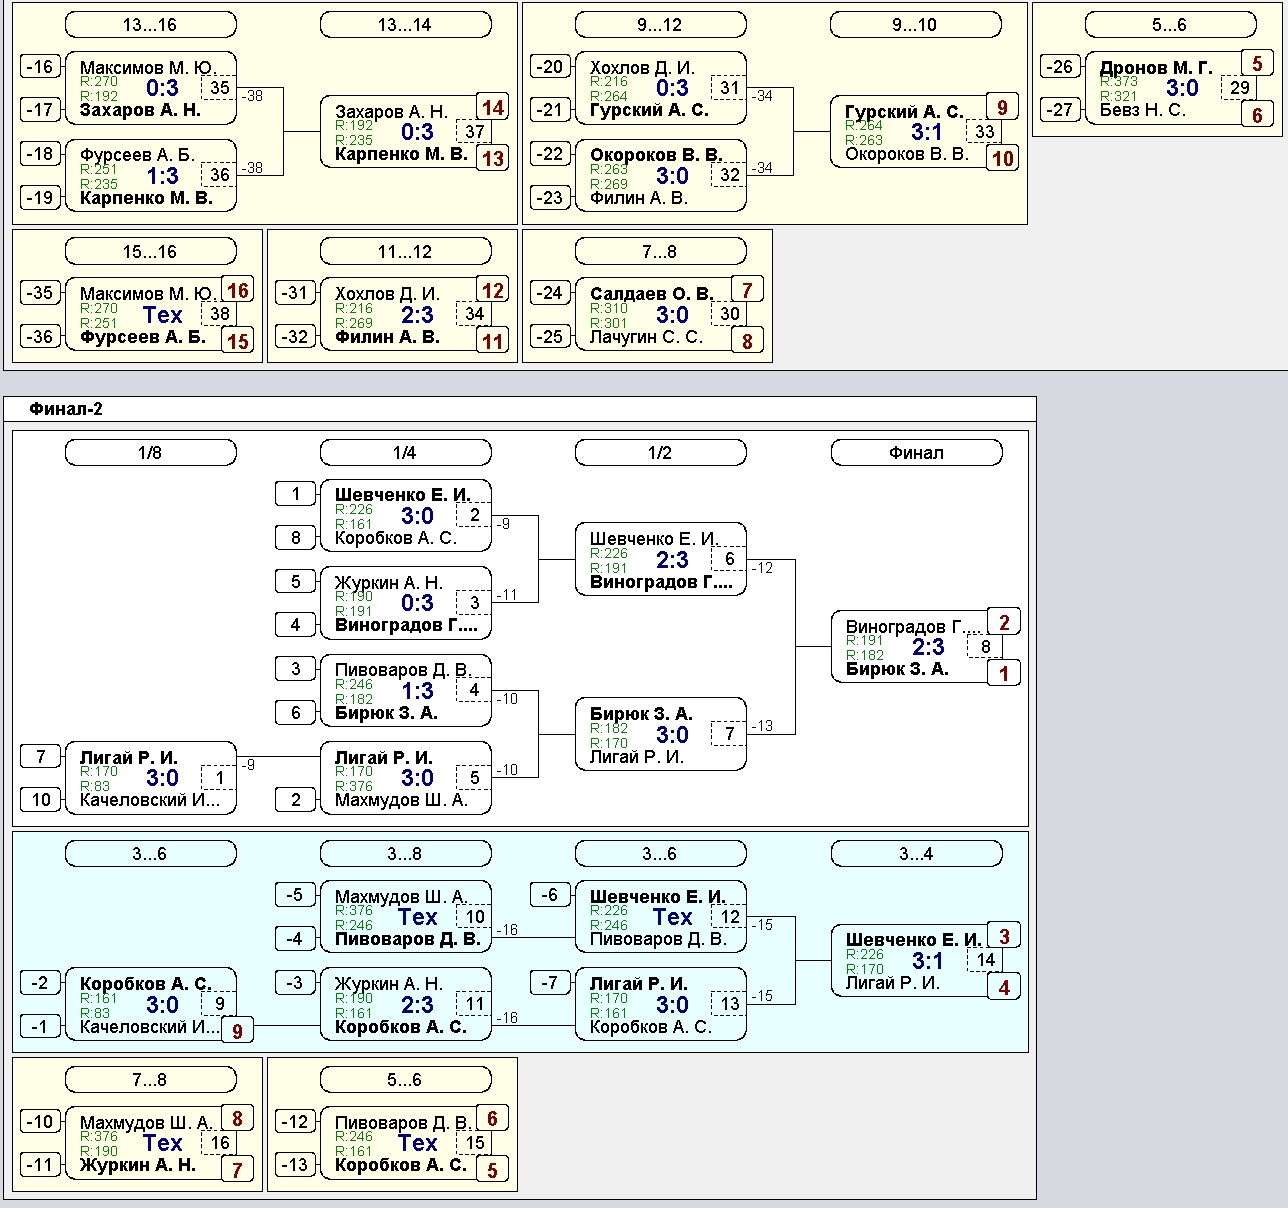This screenshot has width=1288, height=1208.
Task: Open match number 29 box
Action: (1239, 88)
